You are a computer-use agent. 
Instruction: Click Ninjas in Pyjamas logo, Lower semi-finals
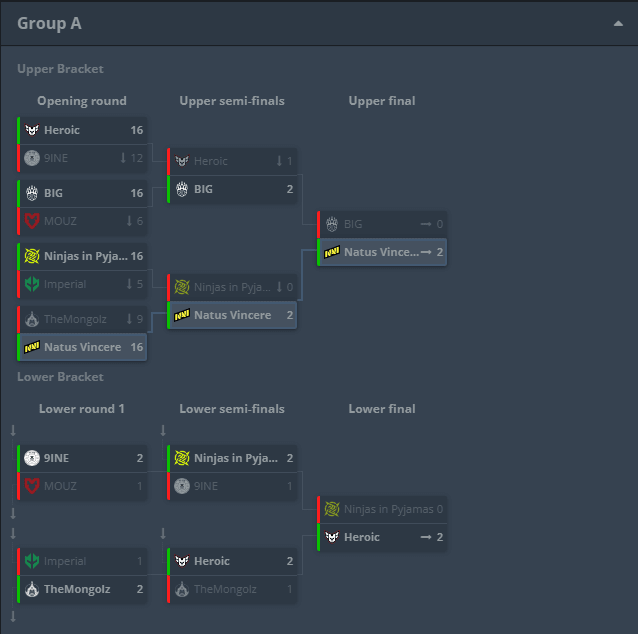tap(182, 458)
